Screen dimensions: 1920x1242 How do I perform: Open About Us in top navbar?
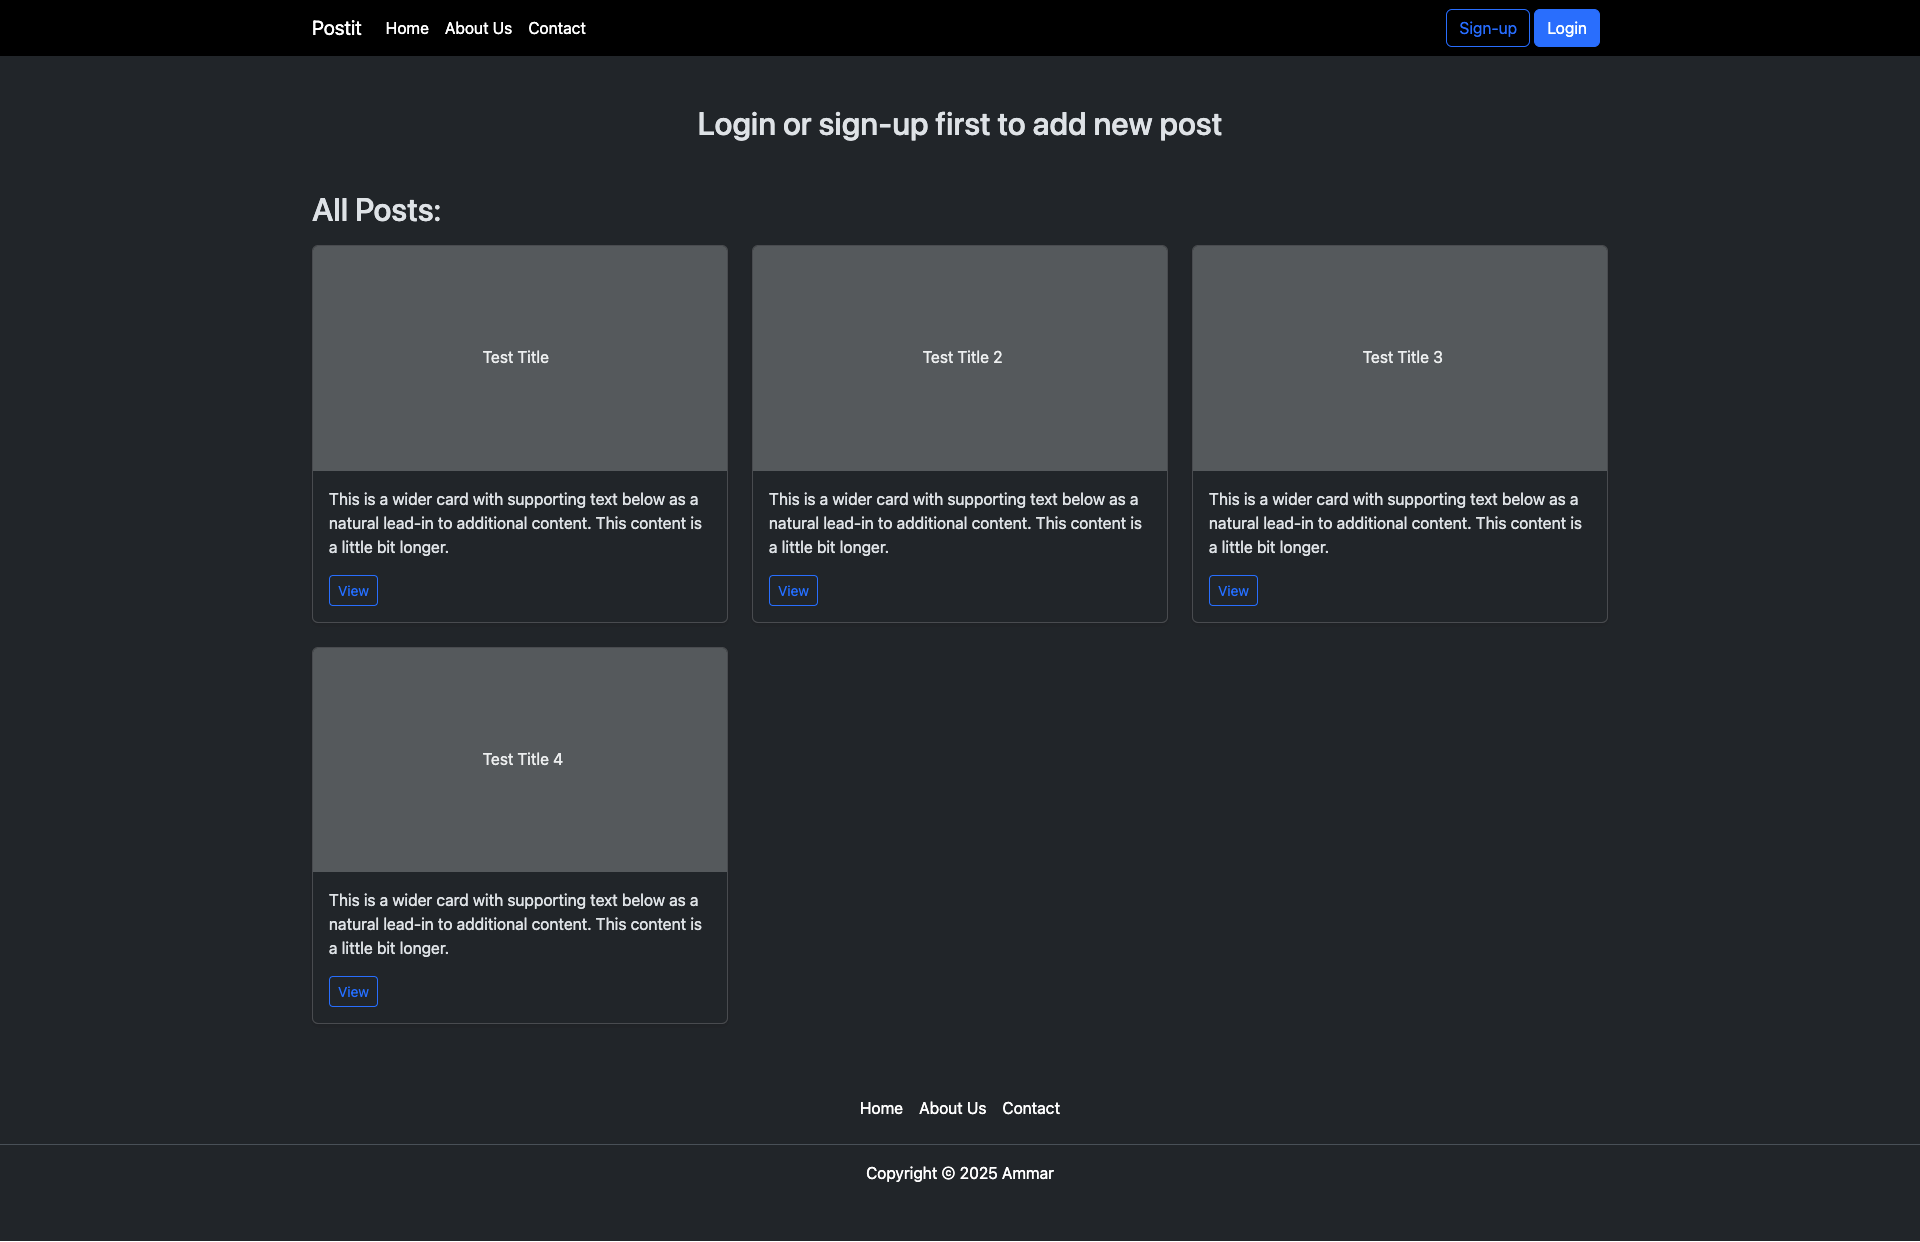point(478,28)
